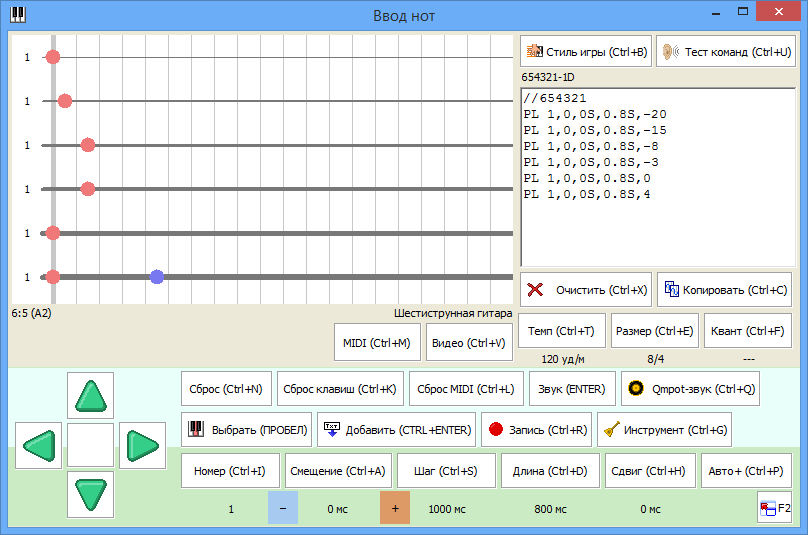Click 'Шестиструнная гитара' instrument label

(x=453, y=313)
